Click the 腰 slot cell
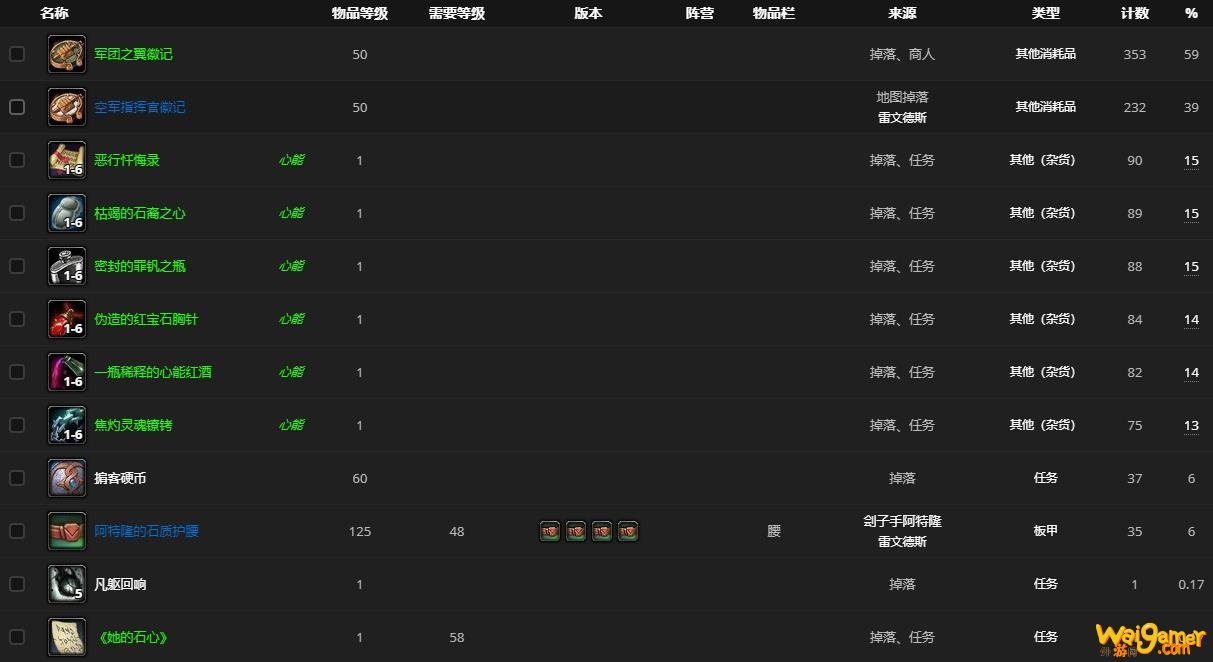 774,531
